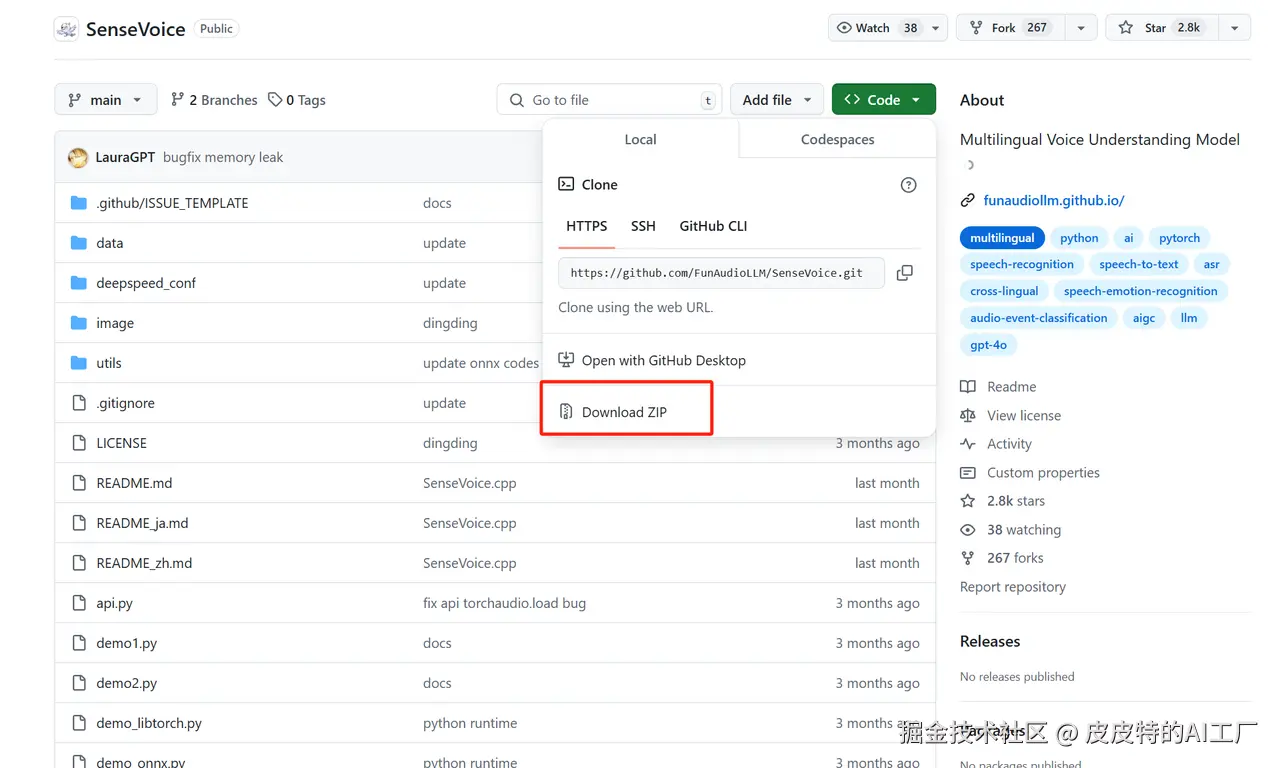Open the data folder
1280x768 pixels.
pyautogui.click(x=110, y=243)
